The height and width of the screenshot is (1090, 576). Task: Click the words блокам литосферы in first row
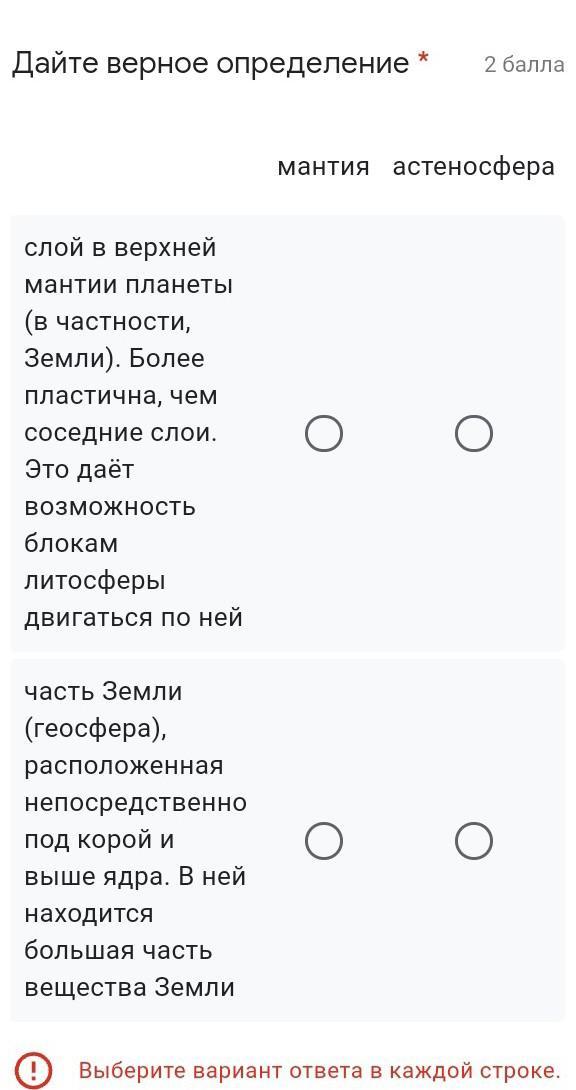coord(94,562)
